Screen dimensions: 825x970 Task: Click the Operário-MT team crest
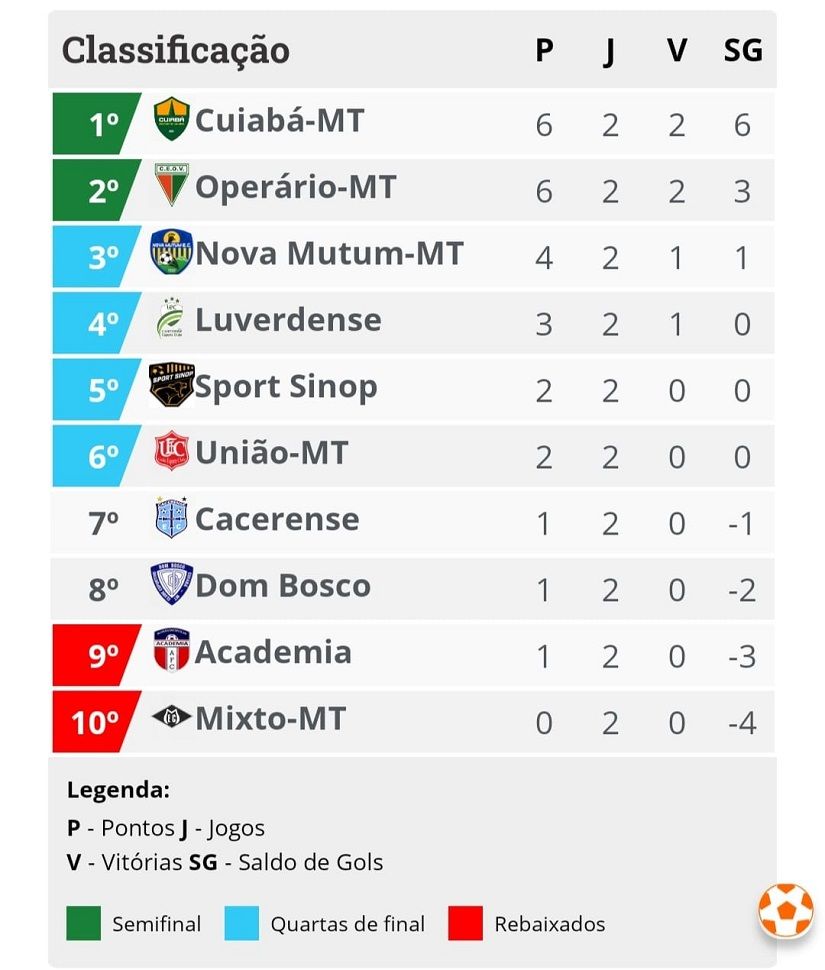tap(171, 184)
